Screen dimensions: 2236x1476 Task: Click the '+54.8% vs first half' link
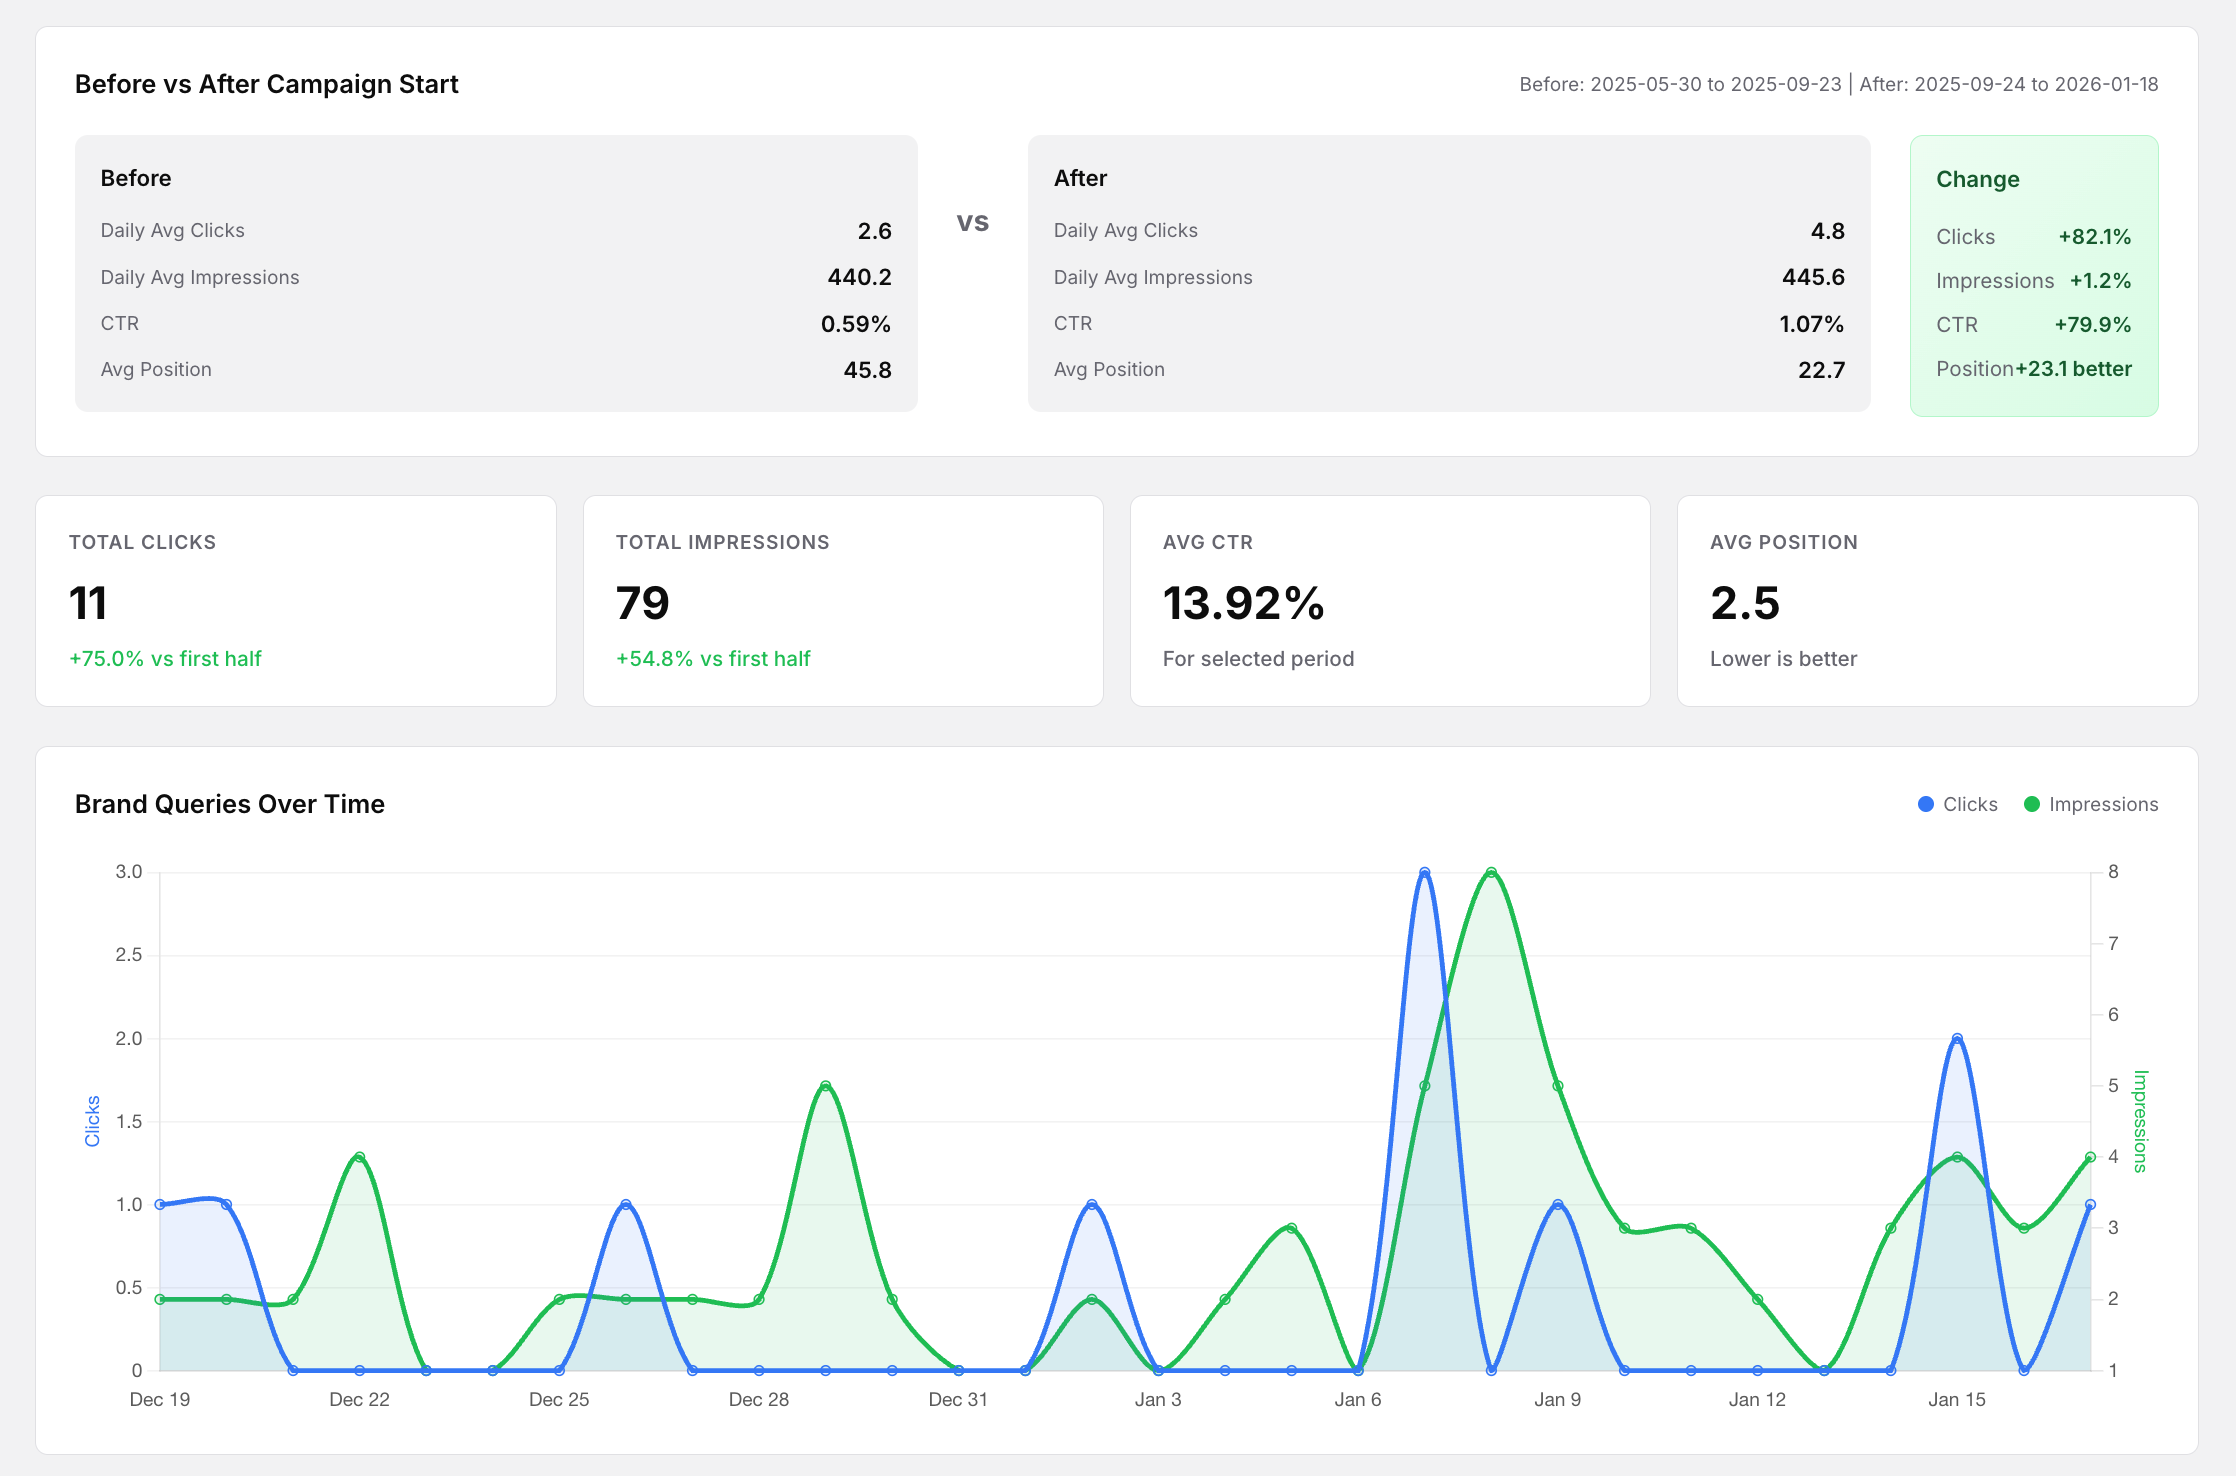(x=712, y=658)
